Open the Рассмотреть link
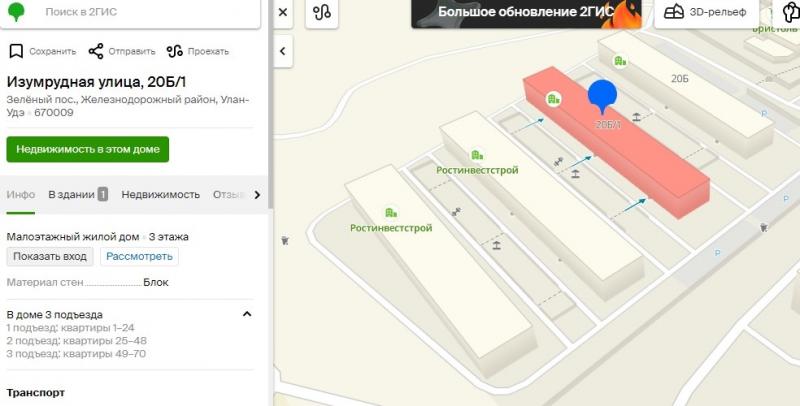The width and height of the screenshot is (800, 406). click(x=139, y=256)
